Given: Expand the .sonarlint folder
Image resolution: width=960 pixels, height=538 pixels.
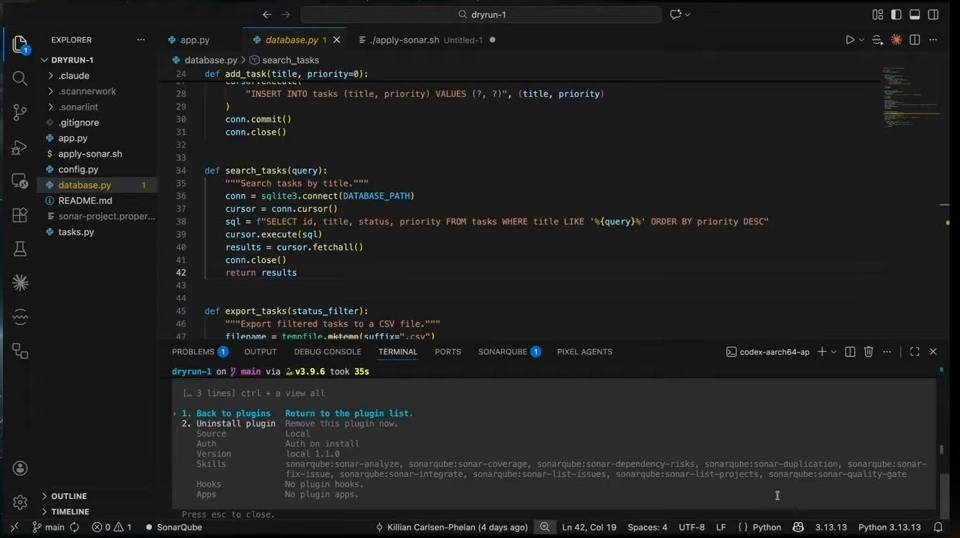Looking at the screenshot, I should pyautogui.click(x=78, y=107).
